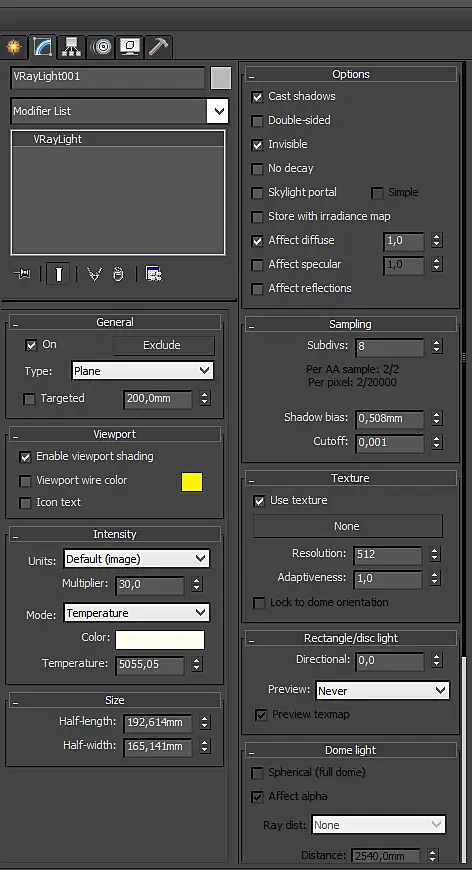Open Configure modifier sets icon

153,274
